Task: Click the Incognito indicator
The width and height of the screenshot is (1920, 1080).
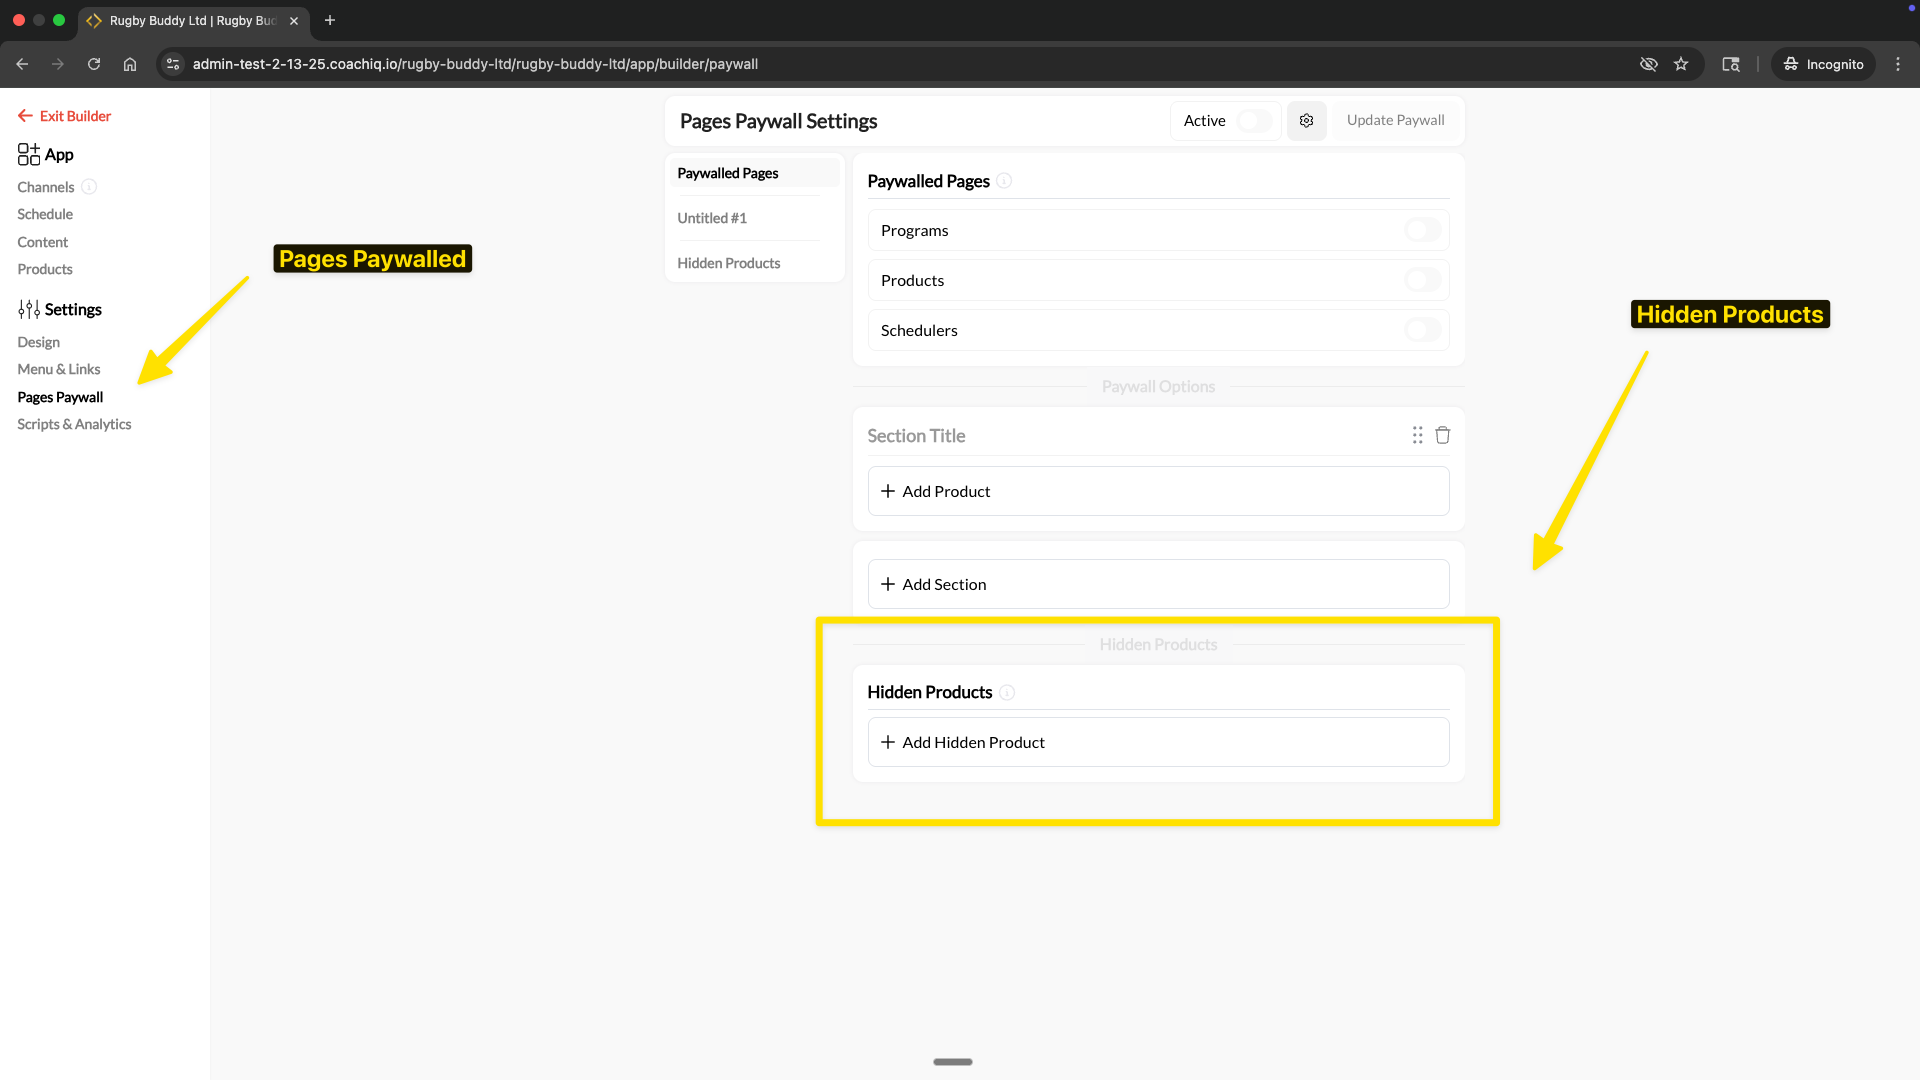Action: tap(1824, 64)
